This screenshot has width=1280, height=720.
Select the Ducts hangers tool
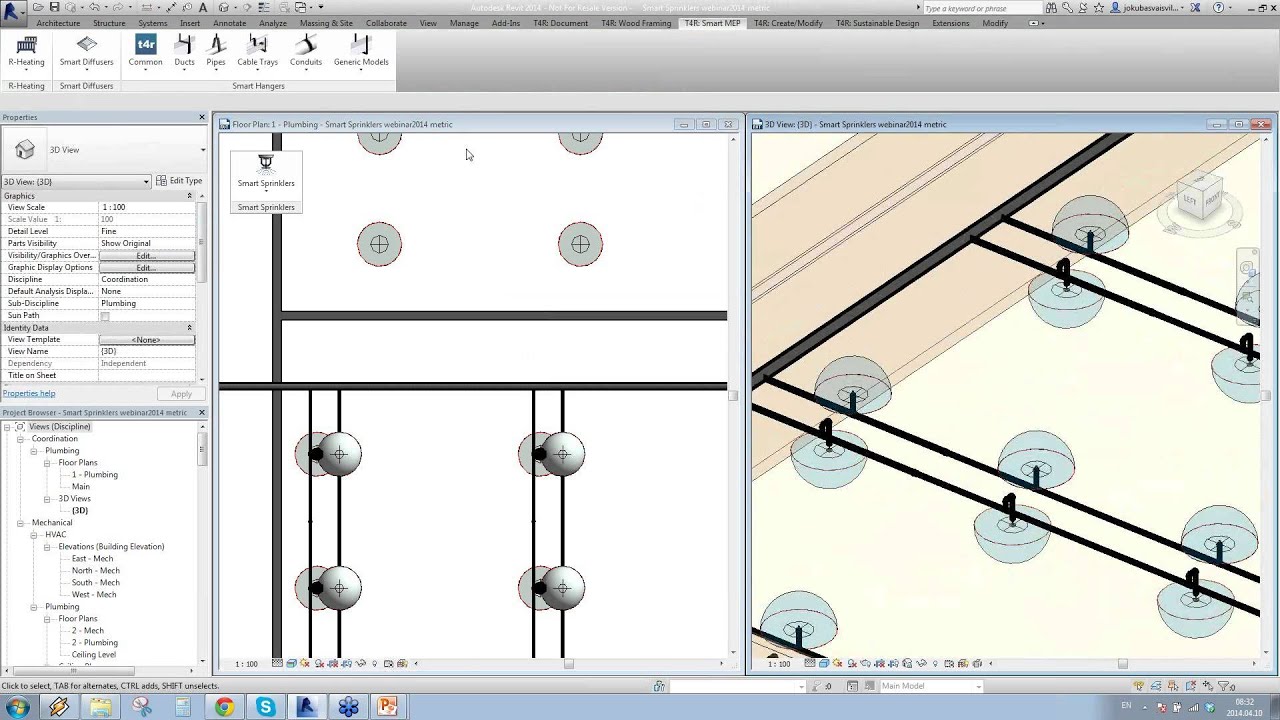point(184,52)
